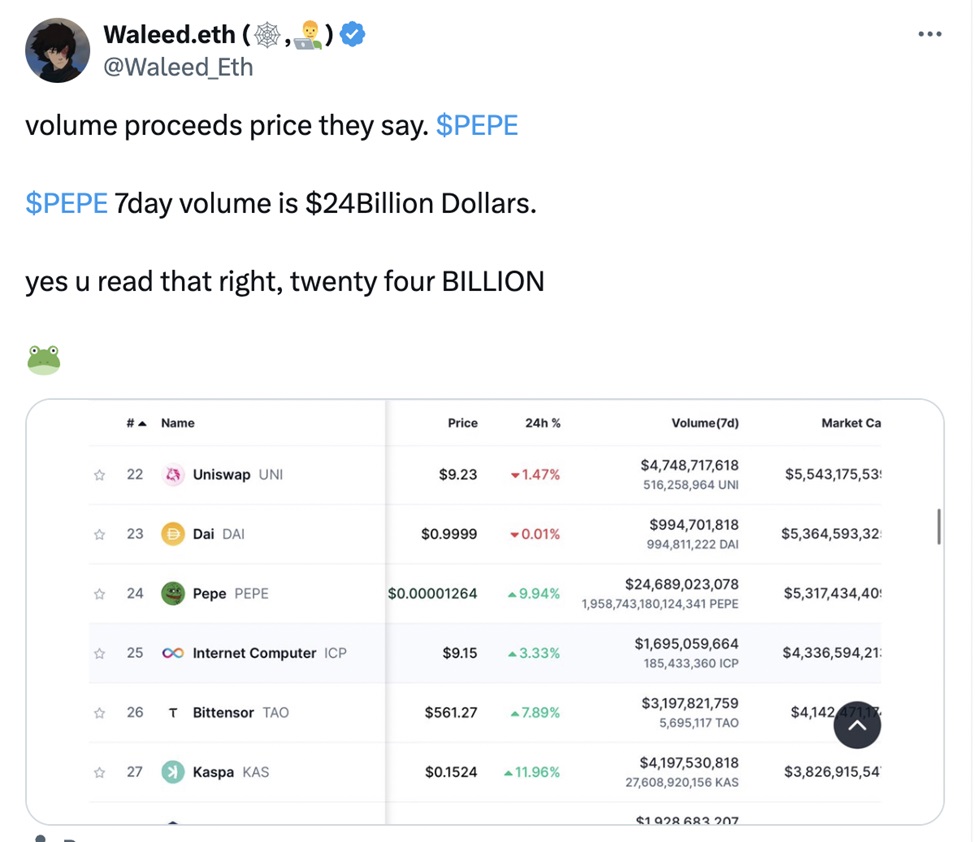Click the Internet Computer infinity logo
Viewport: 975px width, 842px height.
(173, 653)
